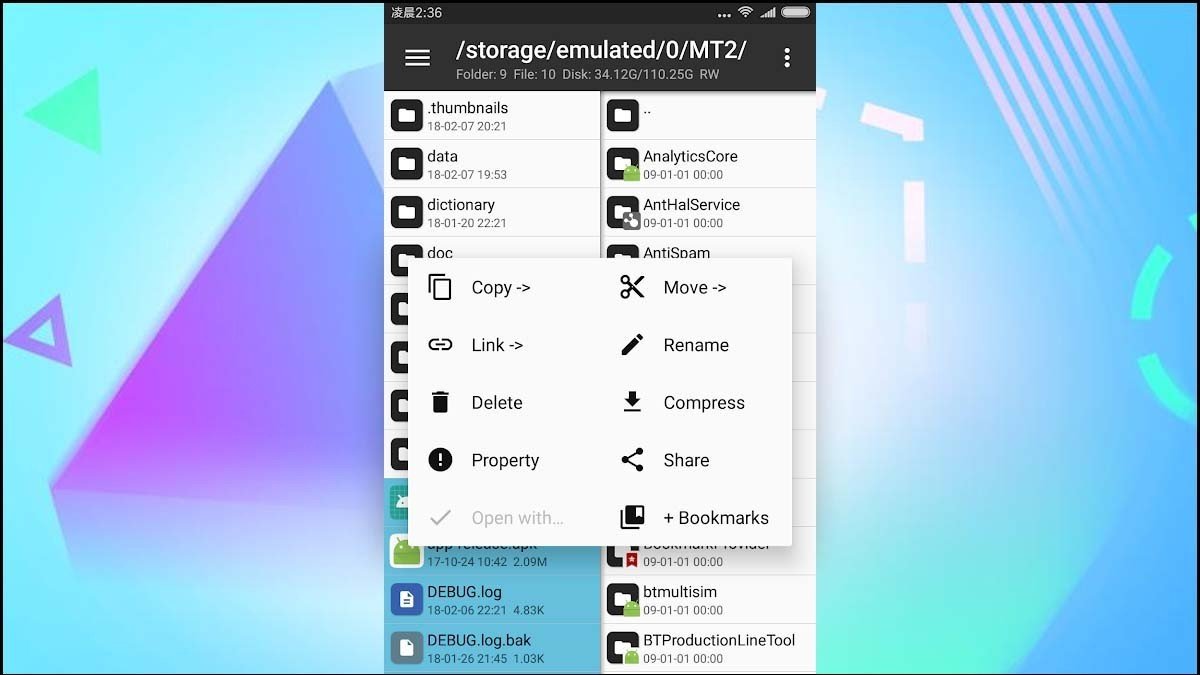
Task: Open the hamburger navigation menu
Action: pyautogui.click(x=417, y=58)
